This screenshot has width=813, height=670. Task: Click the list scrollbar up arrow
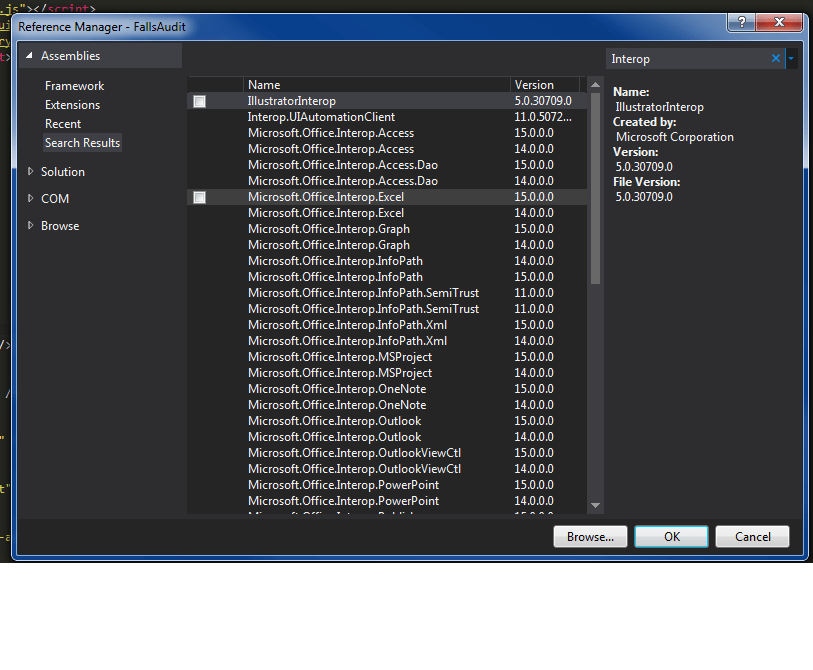pos(595,85)
